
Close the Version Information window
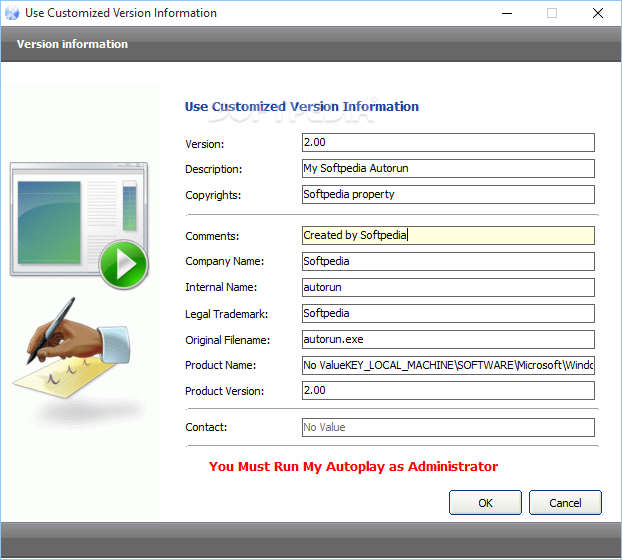pos(598,13)
